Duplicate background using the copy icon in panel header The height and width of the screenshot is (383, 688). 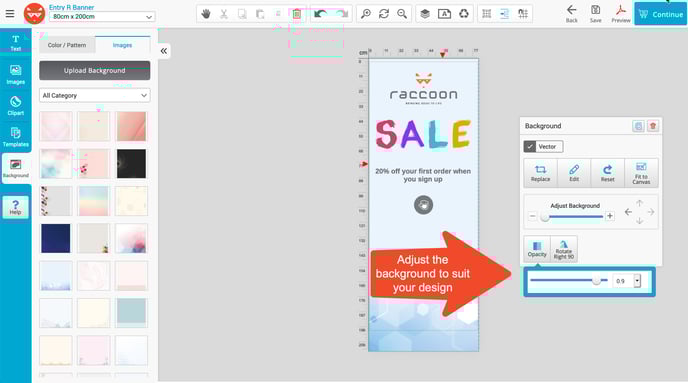638,126
